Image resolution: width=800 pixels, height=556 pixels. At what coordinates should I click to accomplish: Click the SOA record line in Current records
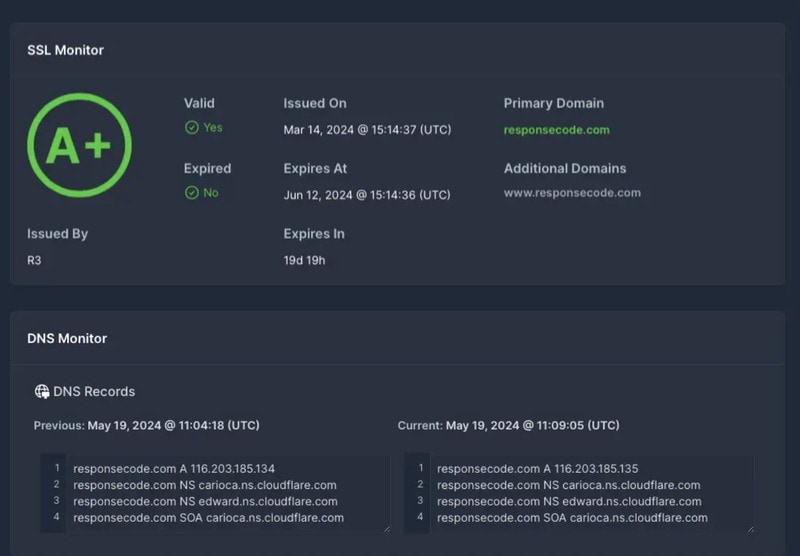pos(572,518)
